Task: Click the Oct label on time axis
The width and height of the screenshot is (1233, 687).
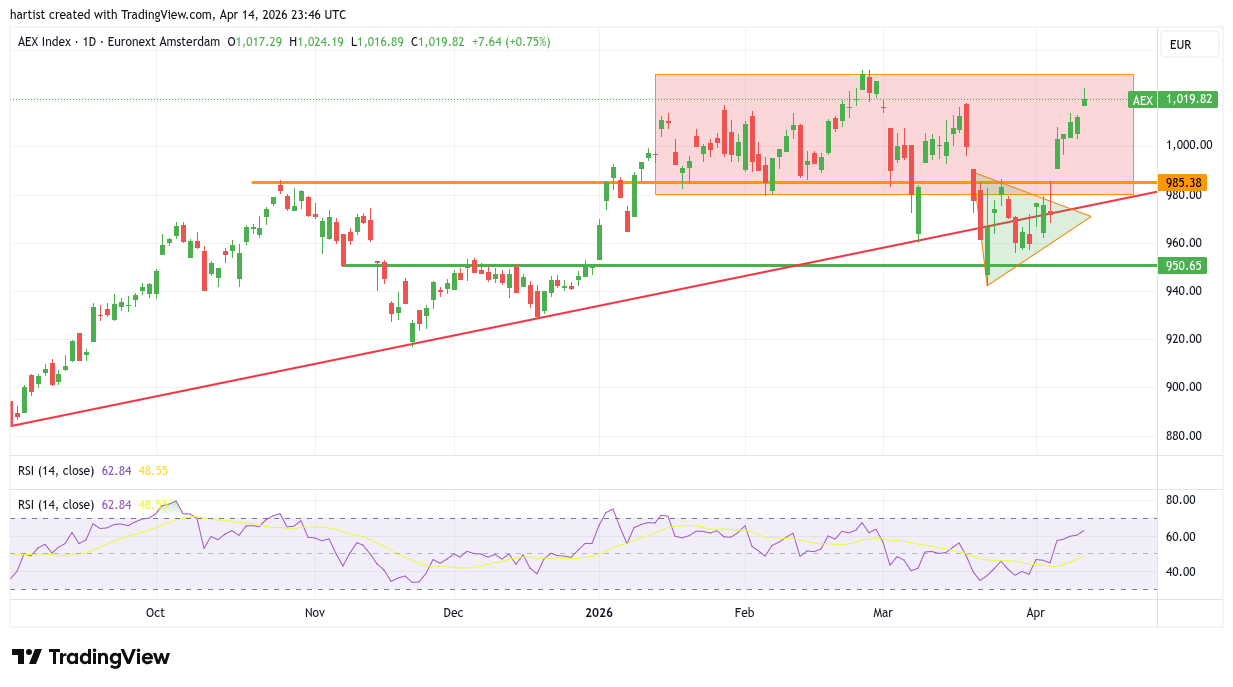Action: pyautogui.click(x=155, y=612)
